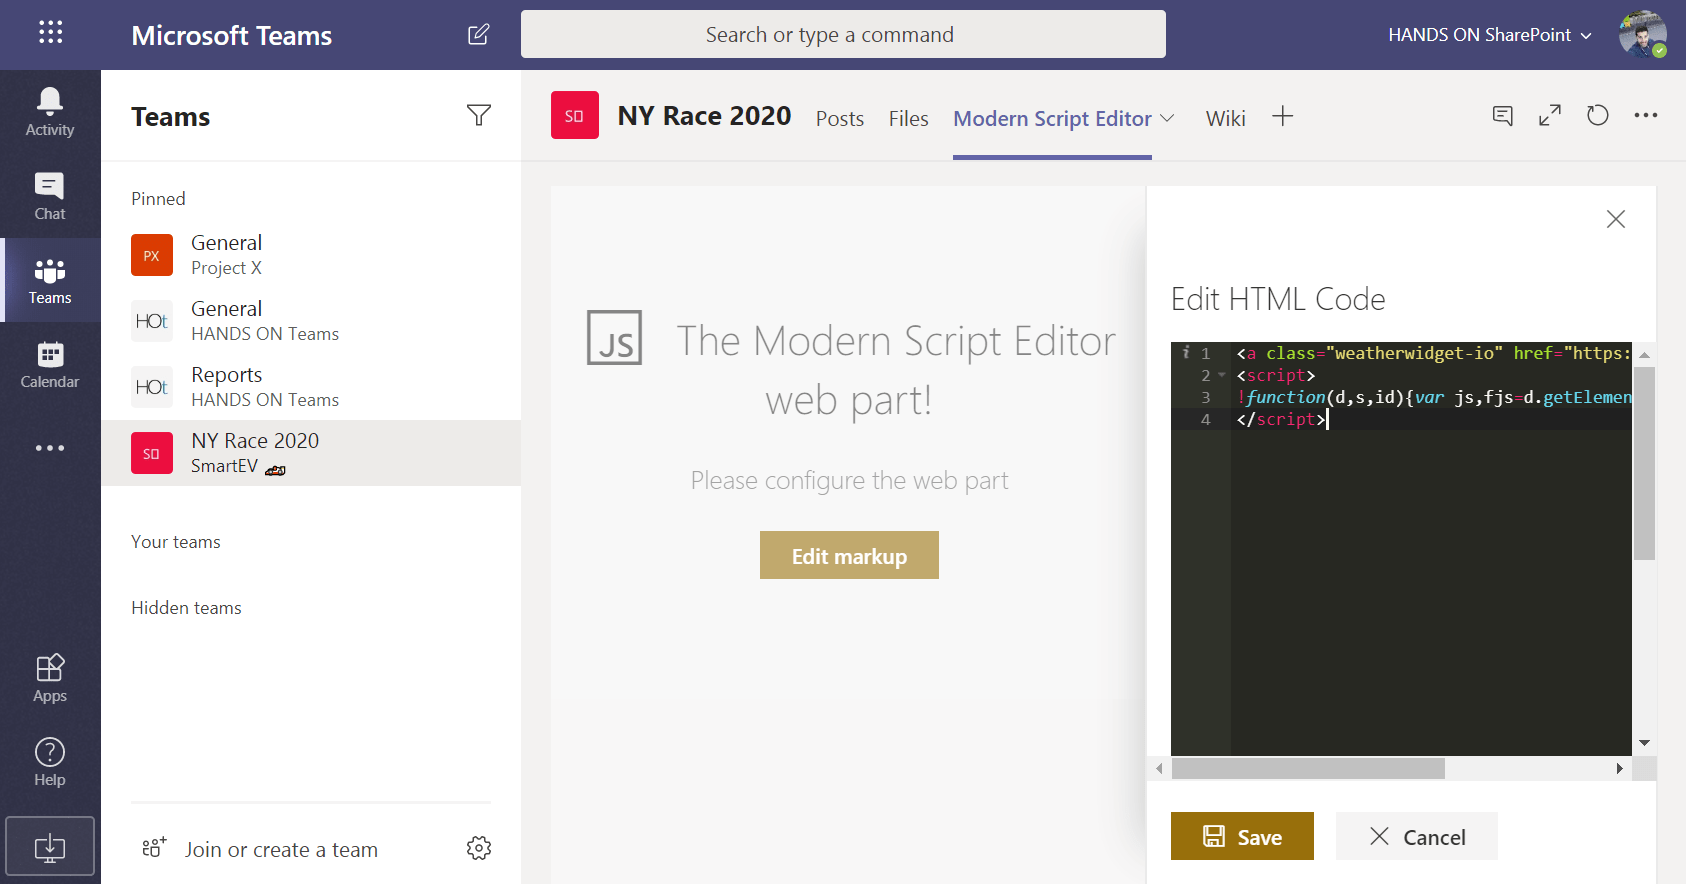Open the HANDS ON SharePoint organization dropdown
The image size is (1686, 884).
1489,35
